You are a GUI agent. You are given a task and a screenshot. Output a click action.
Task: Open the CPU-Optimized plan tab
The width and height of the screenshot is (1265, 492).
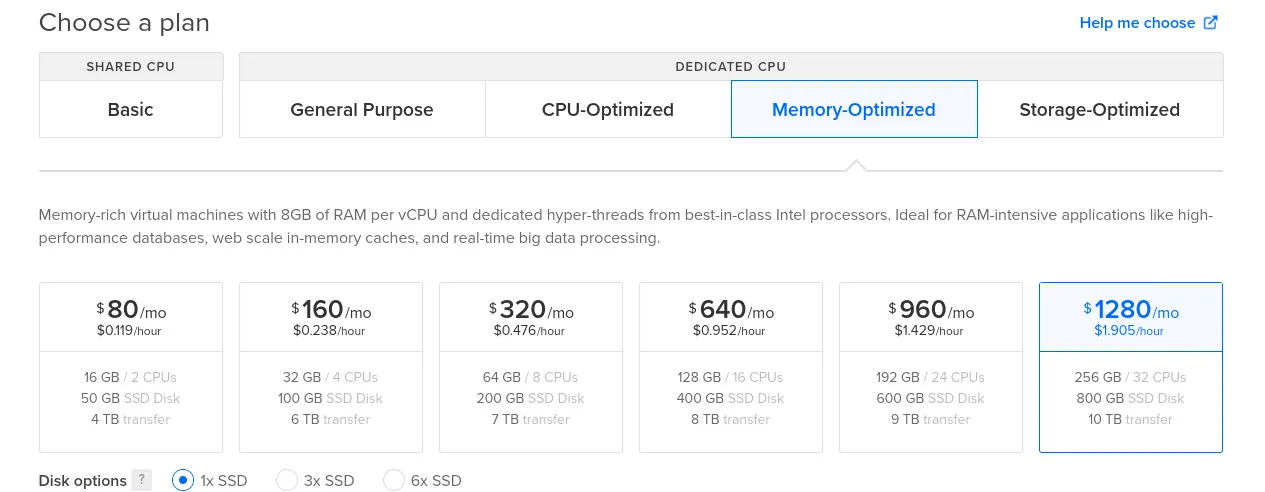(x=608, y=110)
